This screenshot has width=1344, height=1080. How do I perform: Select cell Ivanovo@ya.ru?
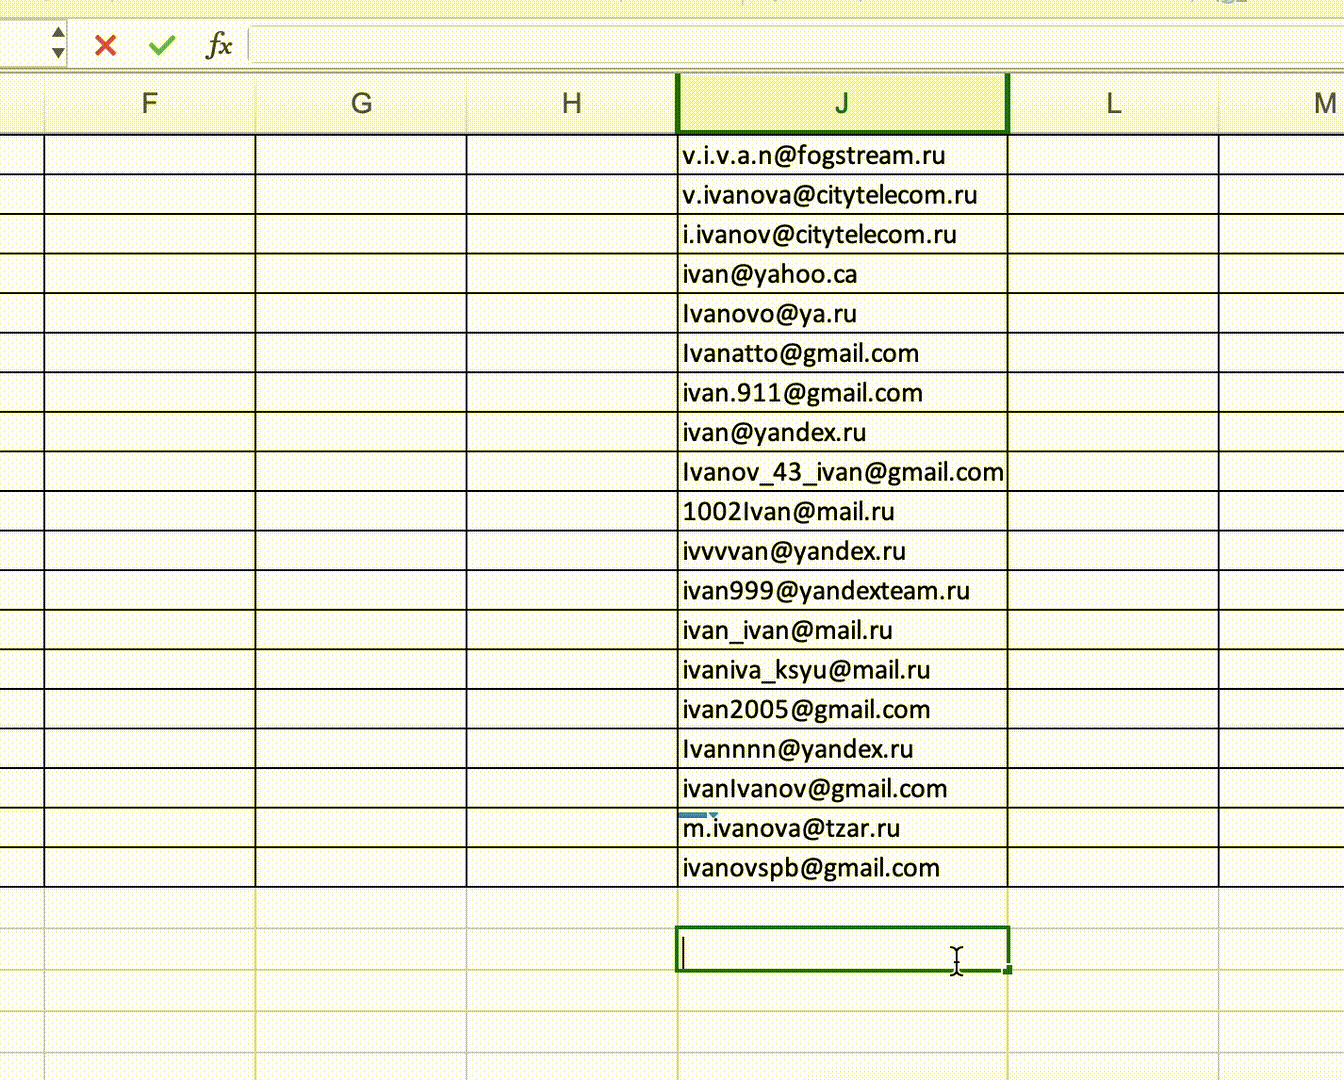coord(842,313)
